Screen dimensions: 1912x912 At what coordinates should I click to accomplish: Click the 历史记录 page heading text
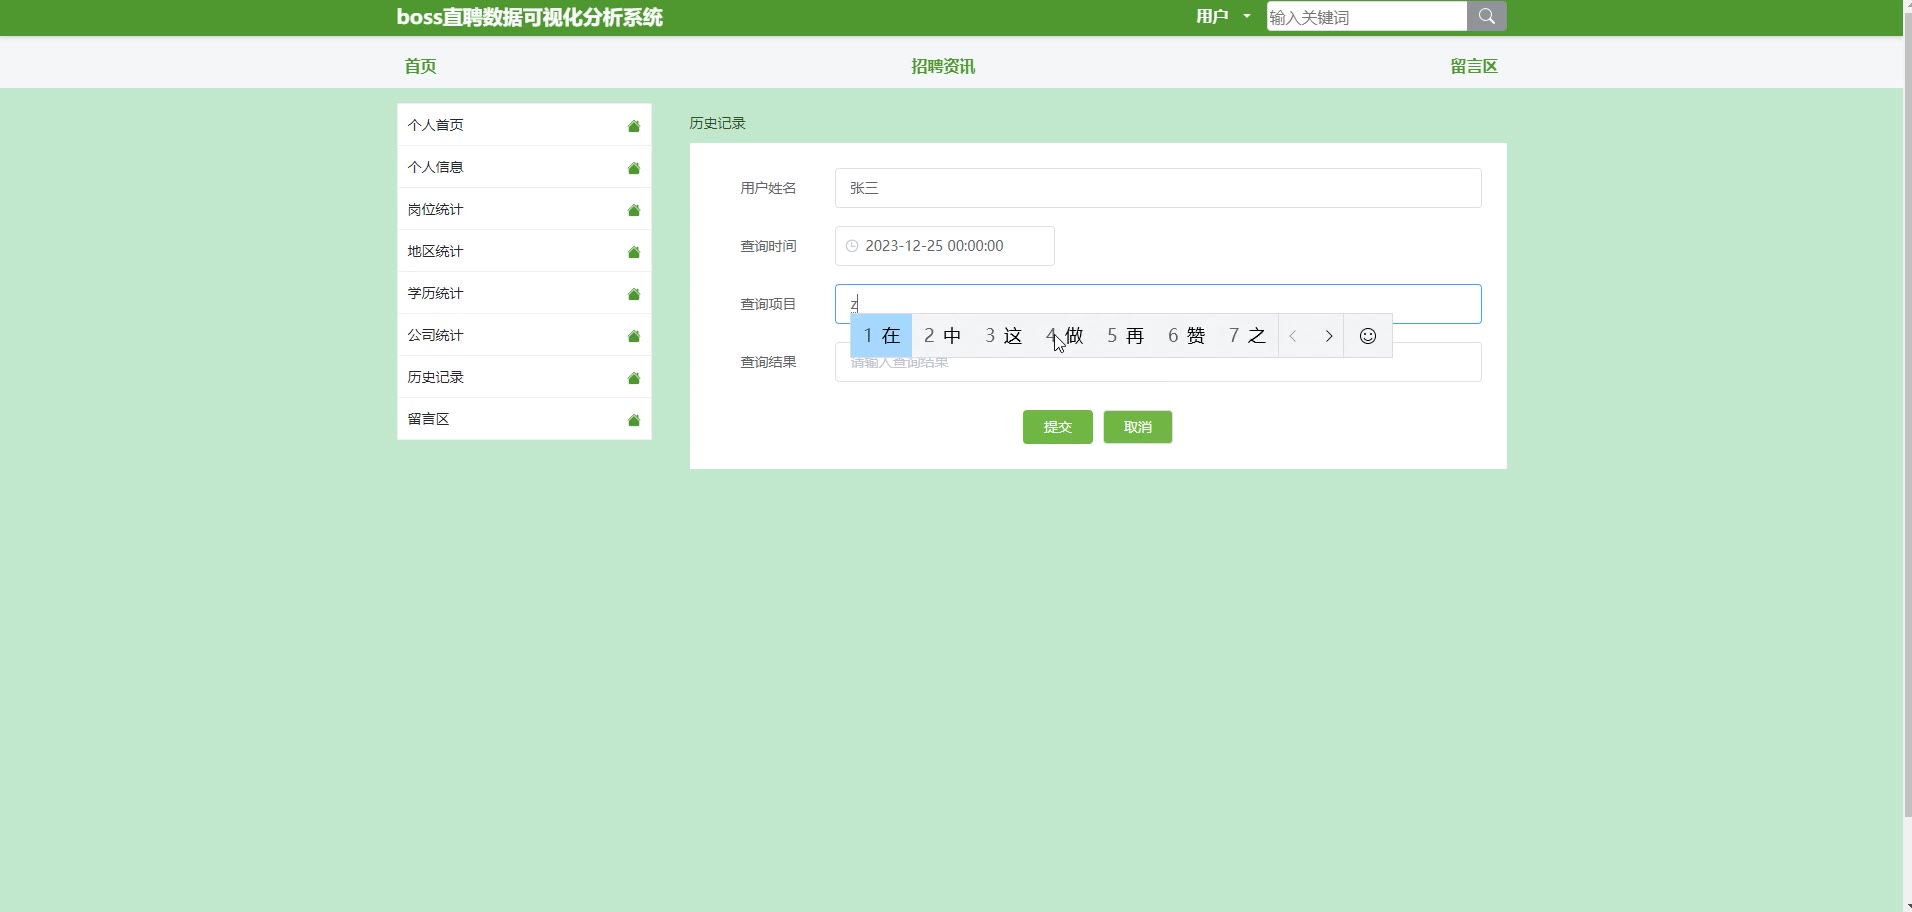point(717,123)
